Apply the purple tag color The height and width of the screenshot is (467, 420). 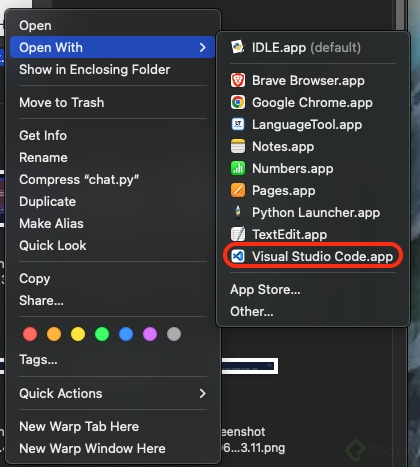click(150, 334)
